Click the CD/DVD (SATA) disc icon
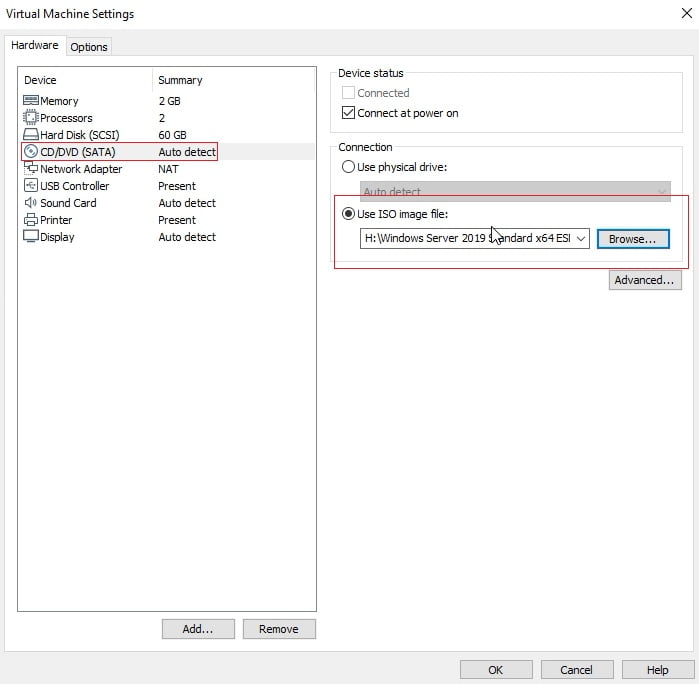The height and width of the screenshot is (684, 699). coord(31,151)
